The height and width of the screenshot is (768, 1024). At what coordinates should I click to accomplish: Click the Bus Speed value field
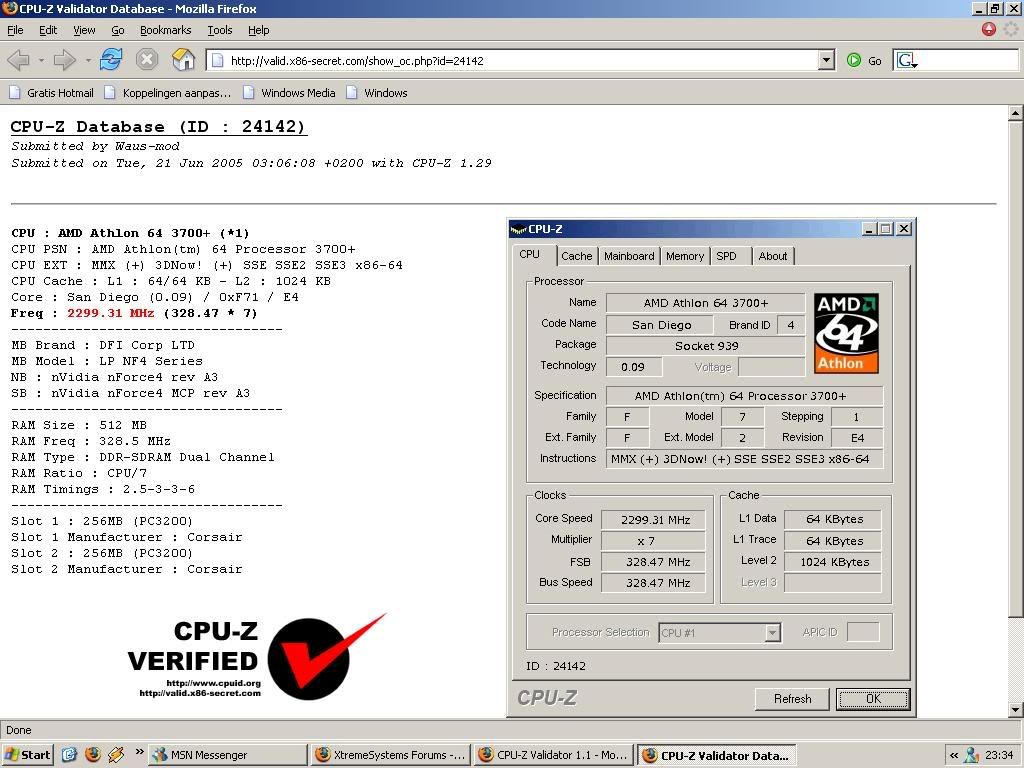654,583
